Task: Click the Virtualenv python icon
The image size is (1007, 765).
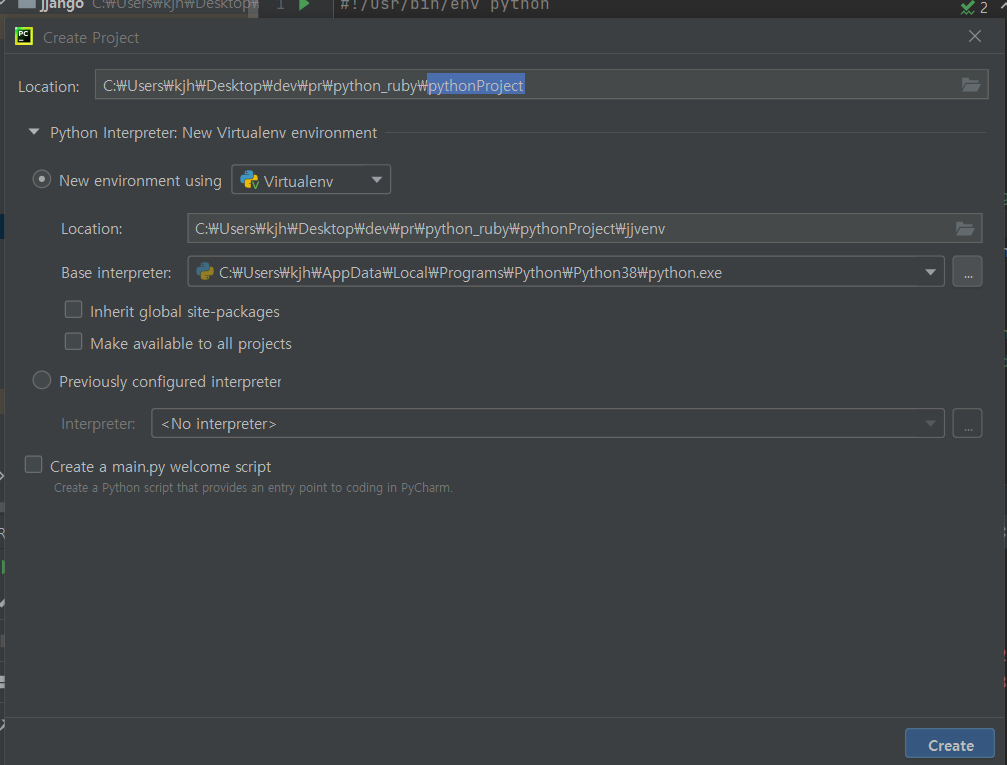Action: (249, 180)
